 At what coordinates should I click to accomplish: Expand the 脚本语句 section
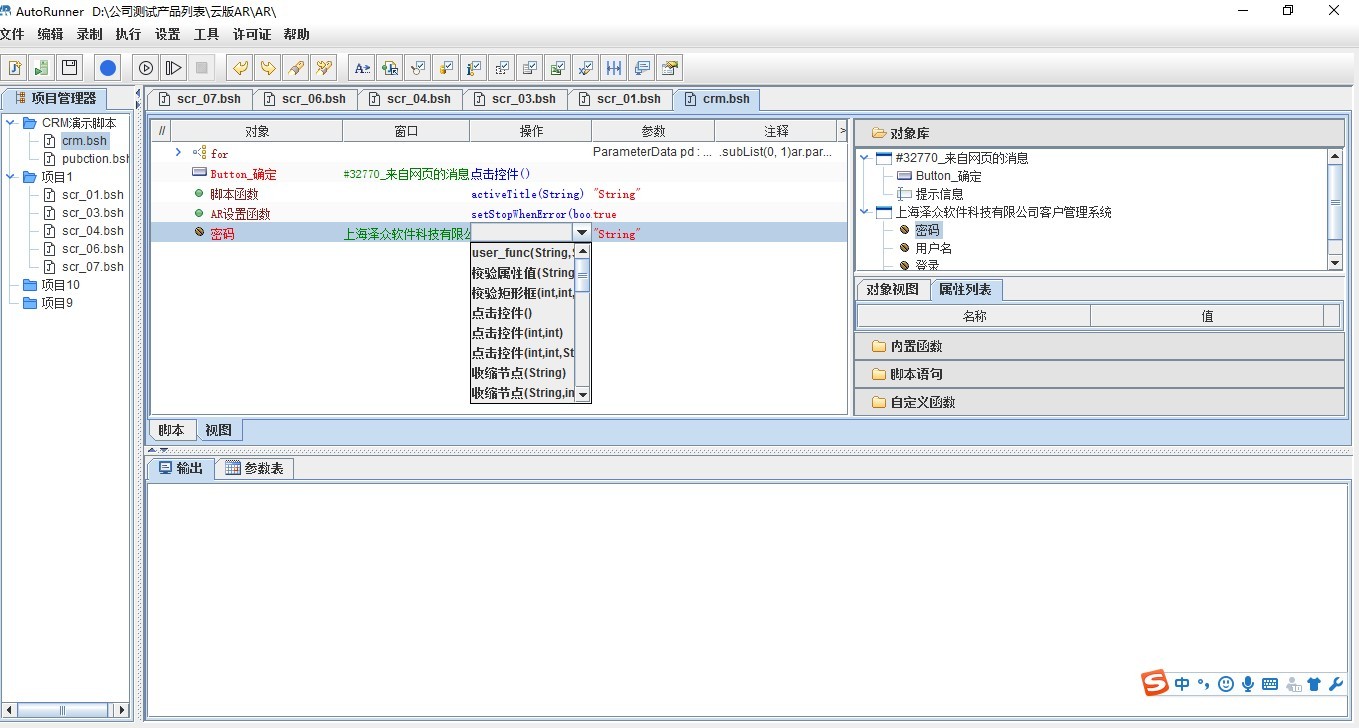1100,374
